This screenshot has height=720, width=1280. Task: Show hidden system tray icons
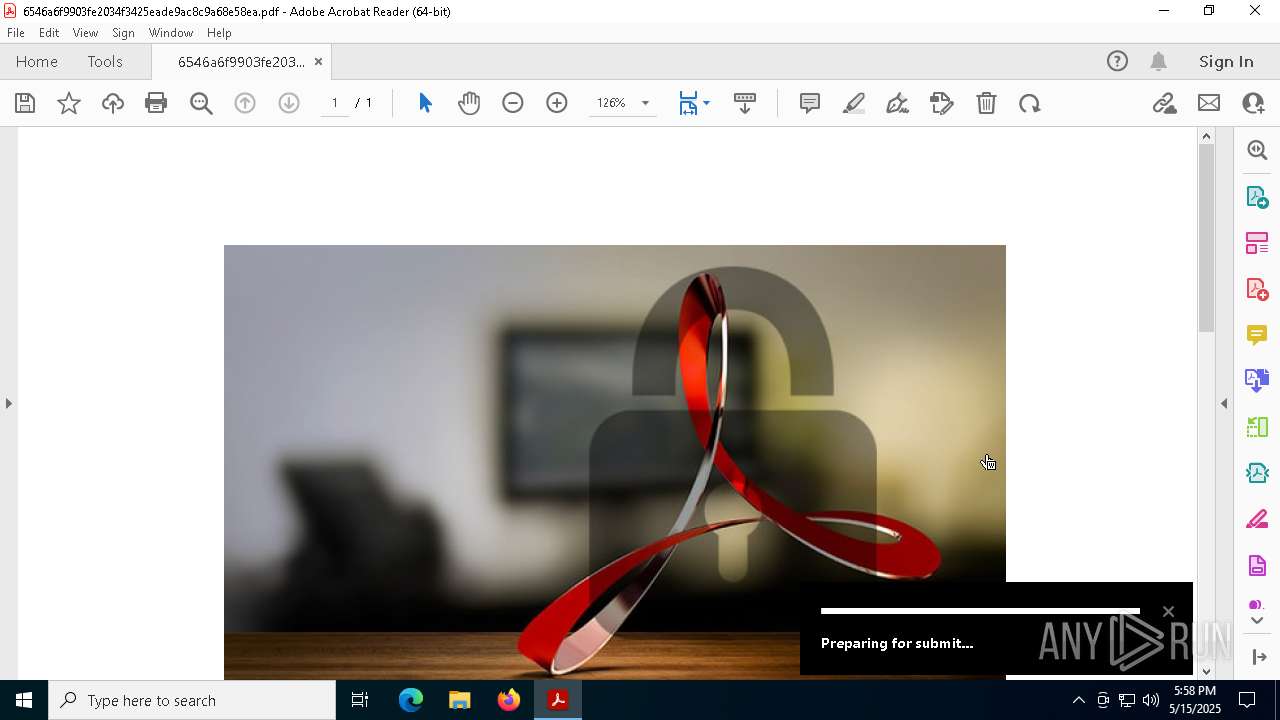[1078, 700]
